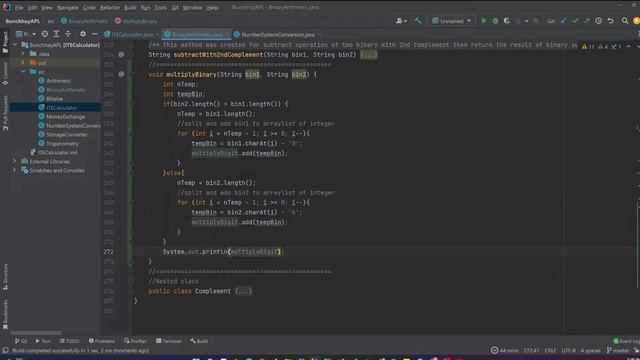
Task: Click the CRLF line separator entry
Action: [x=550, y=350]
